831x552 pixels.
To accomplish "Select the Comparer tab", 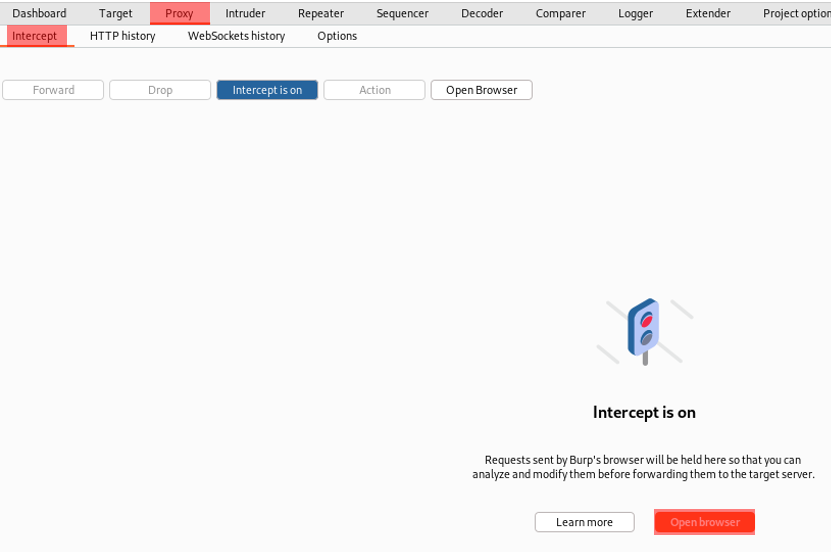I will [x=560, y=13].
